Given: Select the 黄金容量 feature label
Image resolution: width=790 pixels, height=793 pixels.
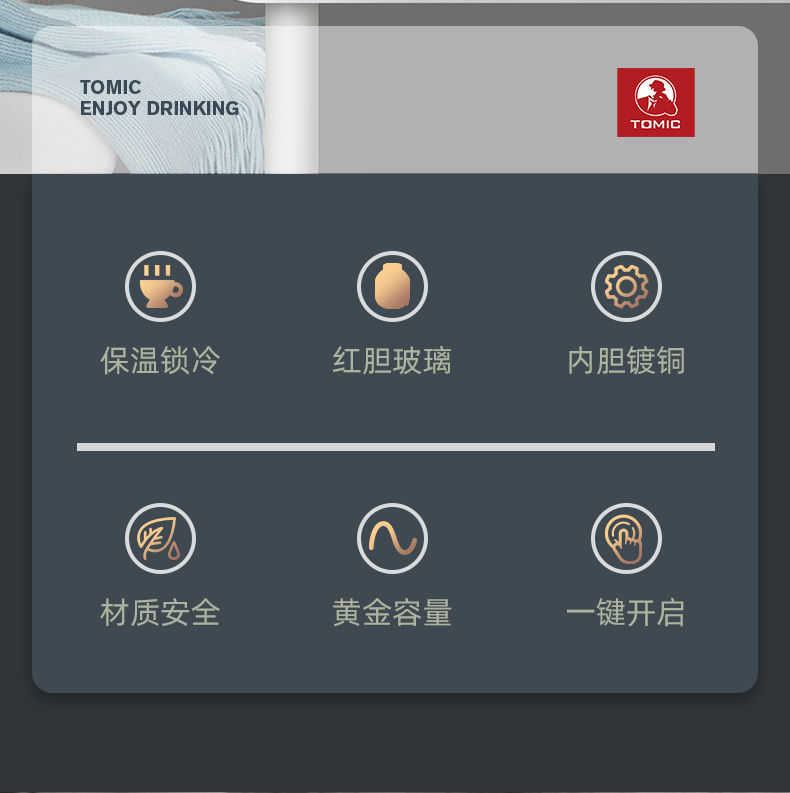Looking at the screenshot, I should [392, 612].
